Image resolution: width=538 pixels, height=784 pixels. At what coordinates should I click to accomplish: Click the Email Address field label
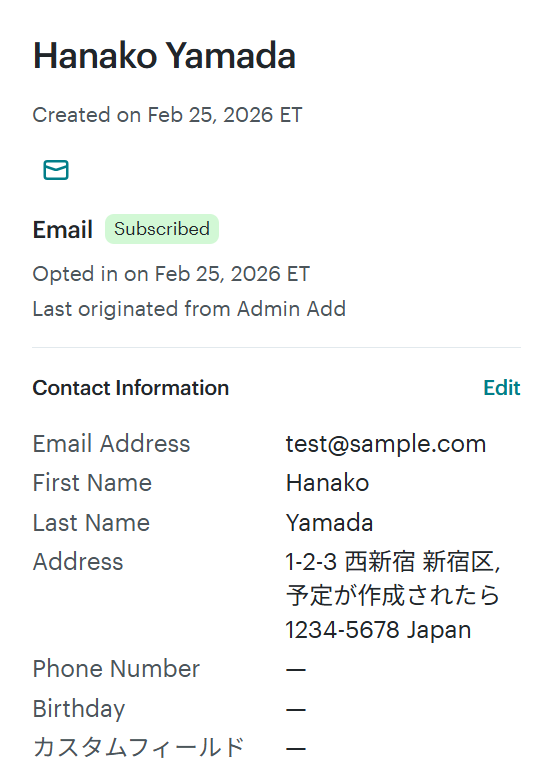112,444
